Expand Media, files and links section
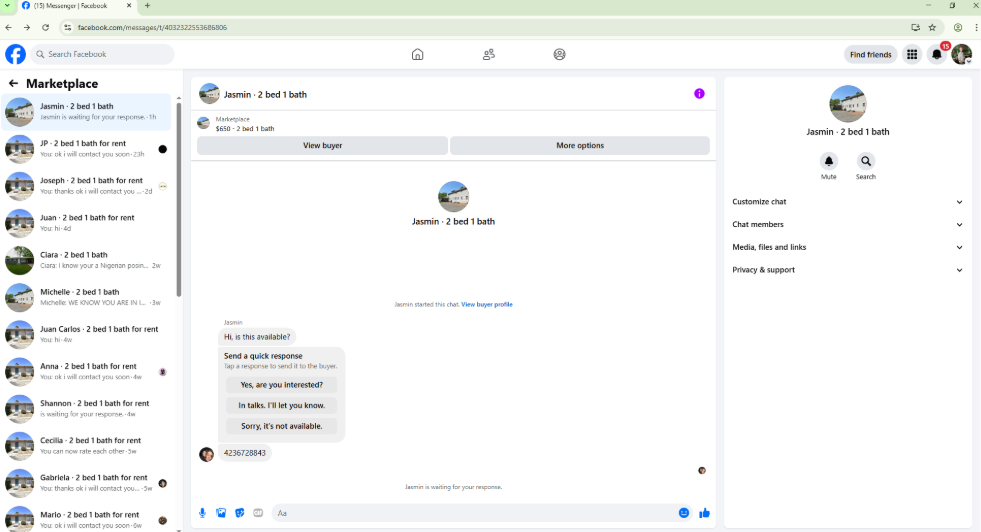 click(847, 247)
